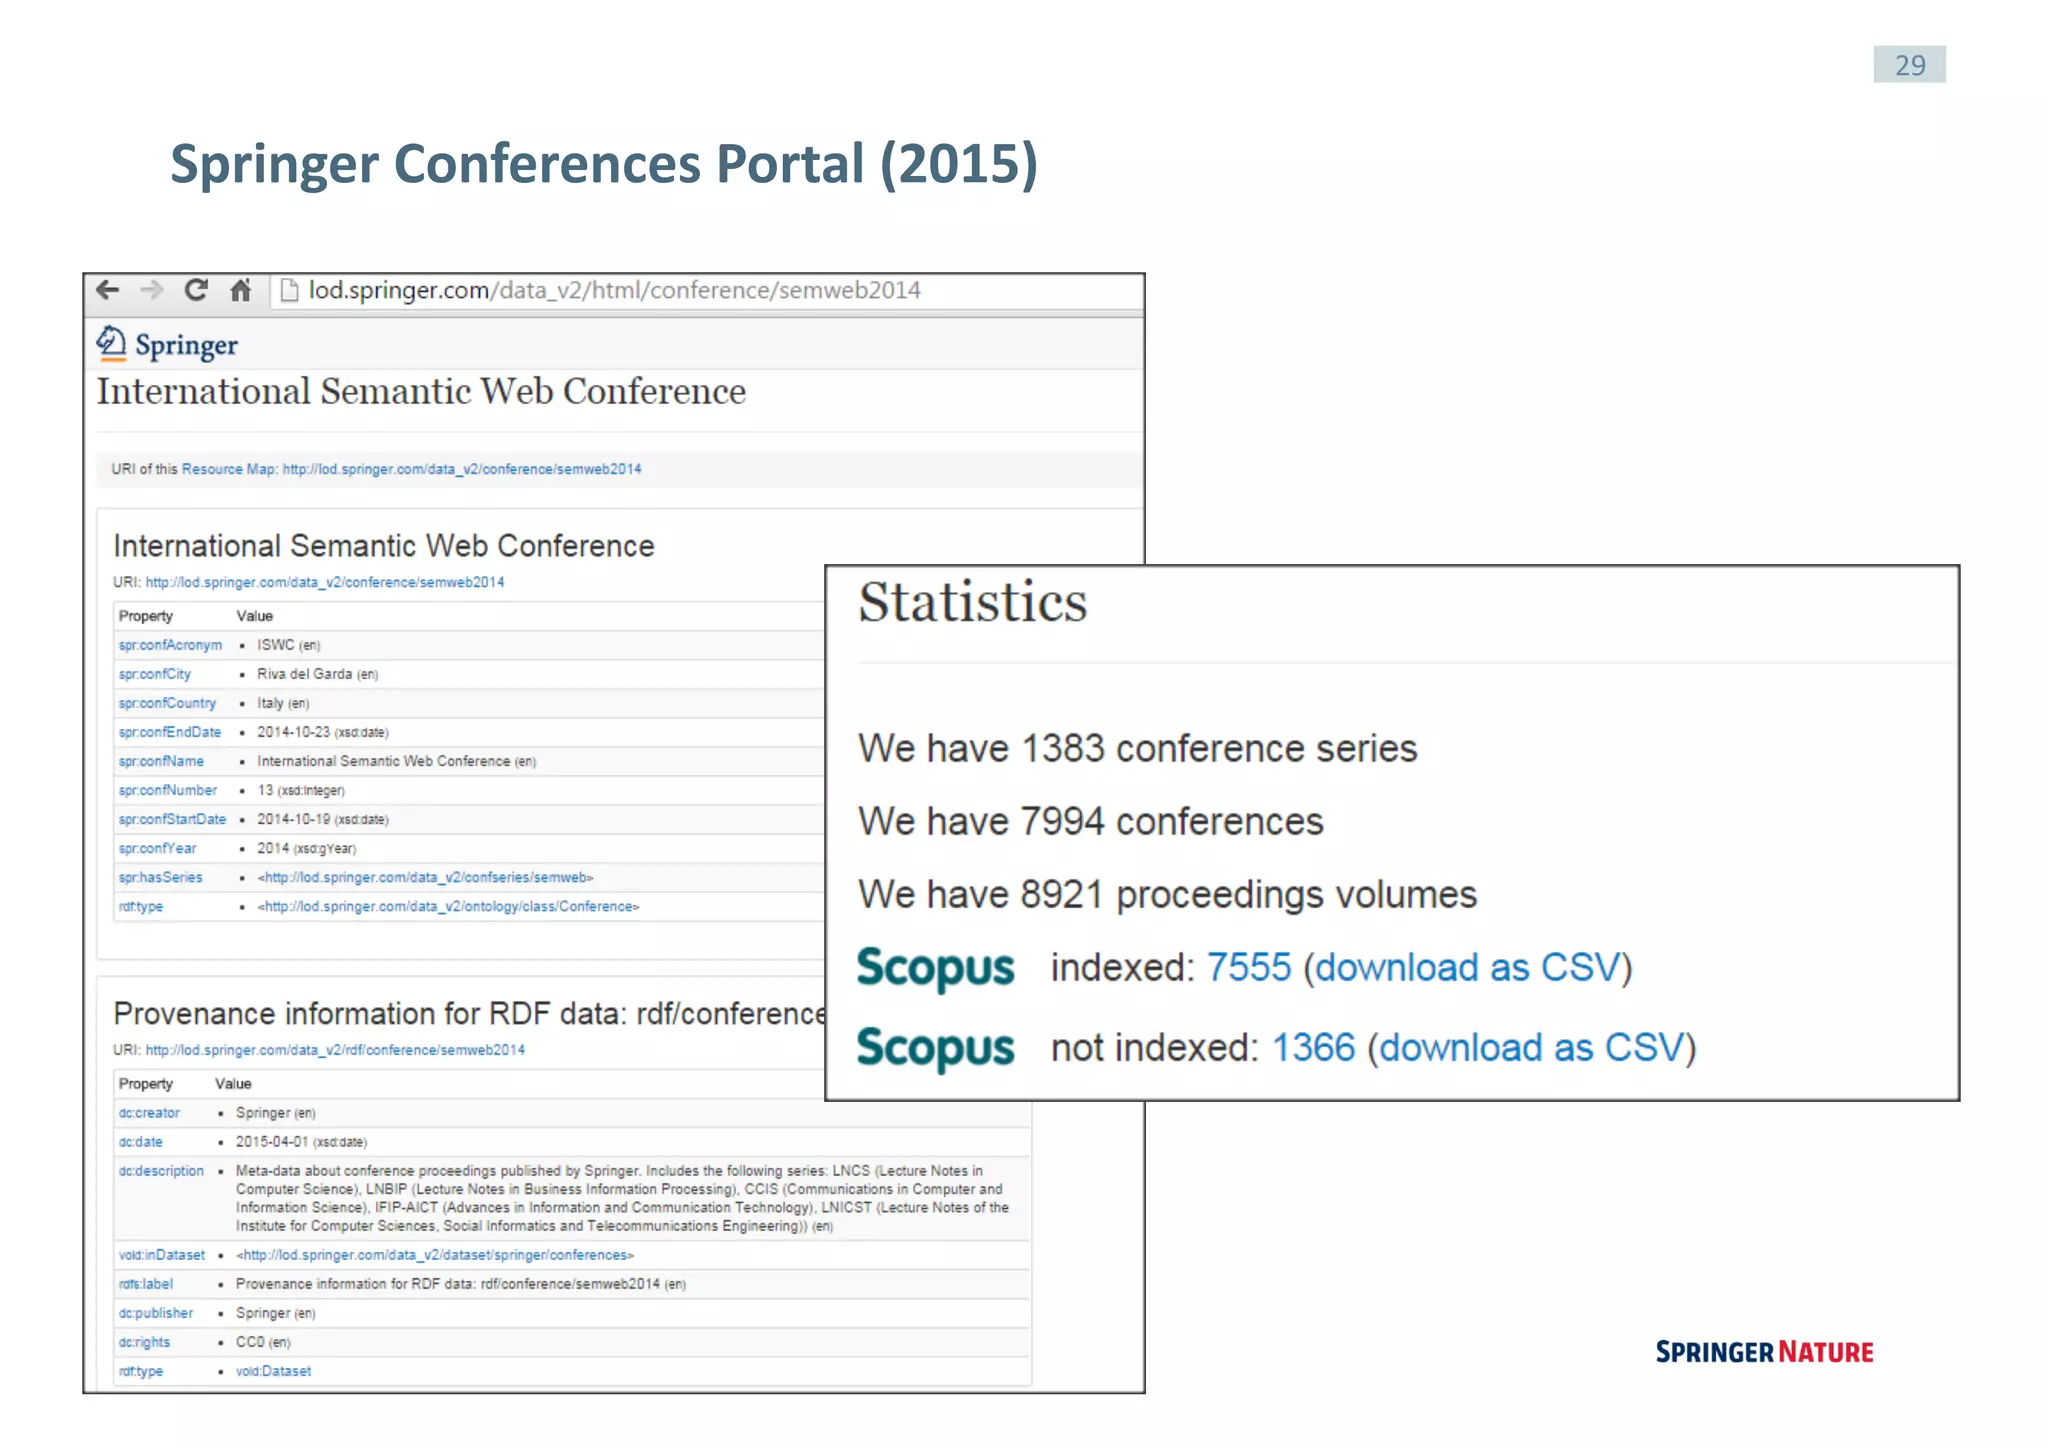Open the confseries/semweb link
Viewport: 2048px width, 1447px height.
pos(426,877)
